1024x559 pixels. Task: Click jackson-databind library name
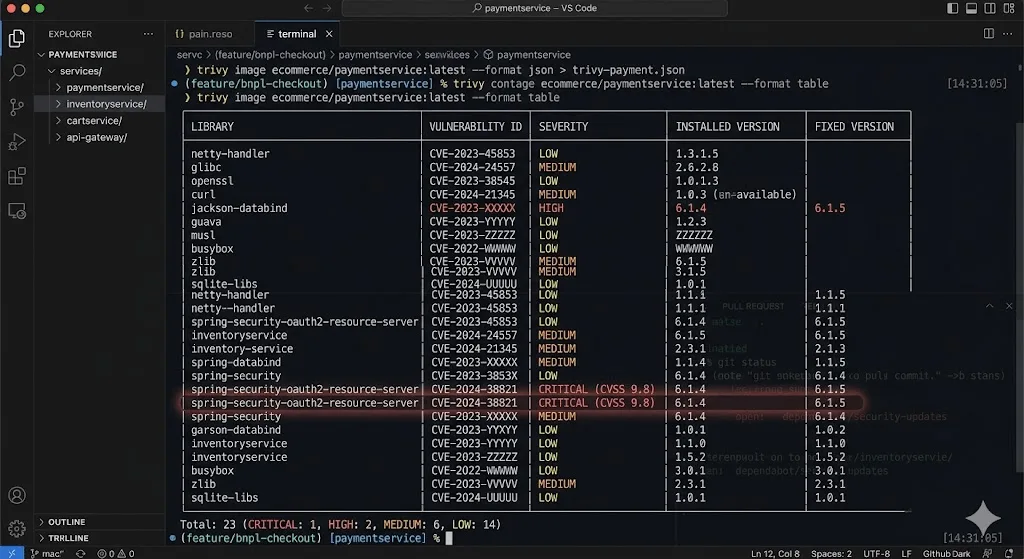(x=239, y=208)
